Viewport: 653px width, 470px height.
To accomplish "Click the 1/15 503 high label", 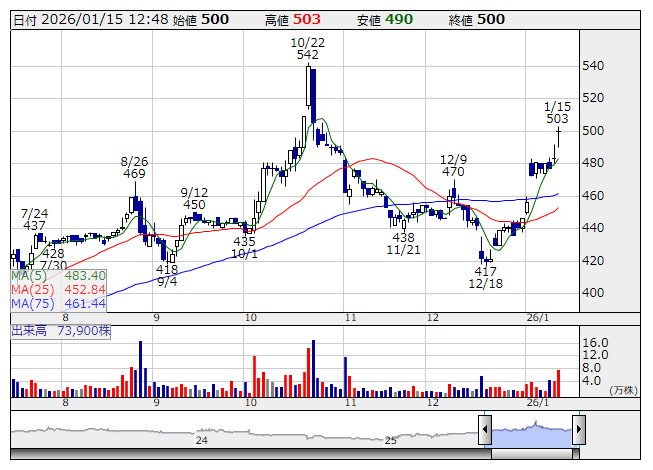I will pyautogui.click(x=557, y=112).
